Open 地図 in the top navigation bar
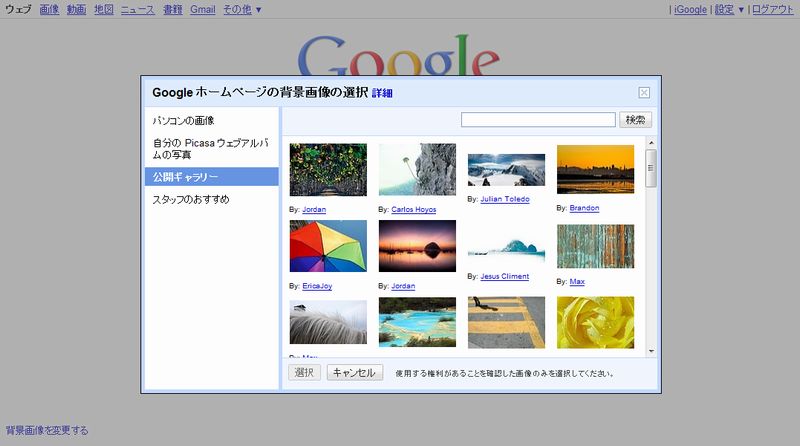The height and width of the screenshot is (446, 800). point(104,9)
